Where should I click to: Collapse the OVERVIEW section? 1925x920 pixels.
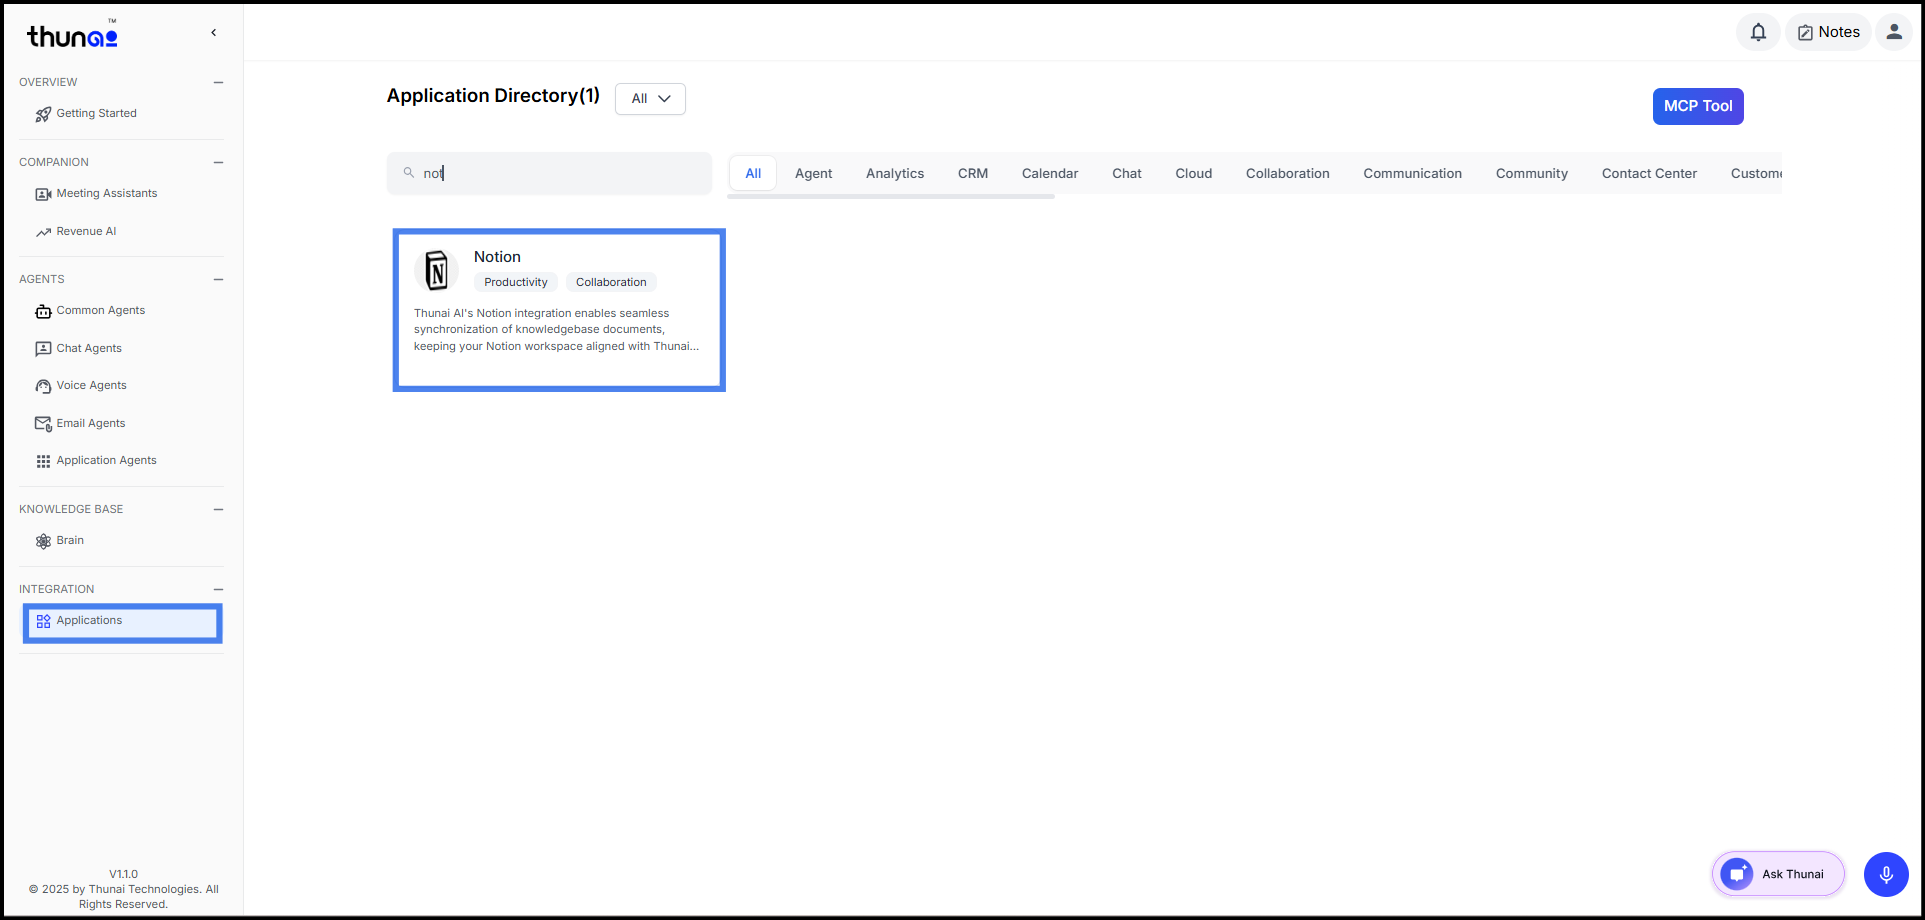point(218,82)
